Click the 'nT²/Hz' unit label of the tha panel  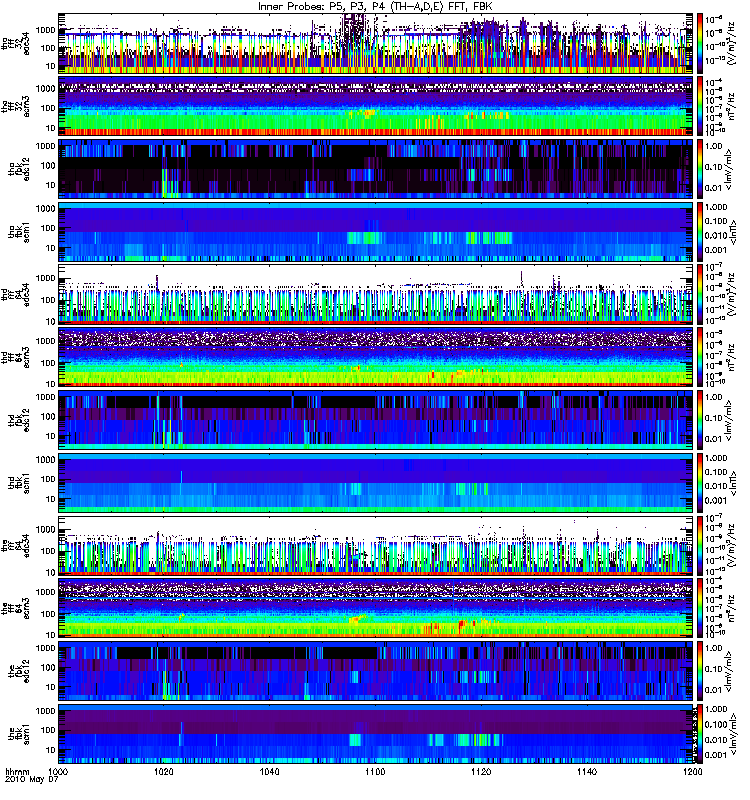[x=732, y=106]
